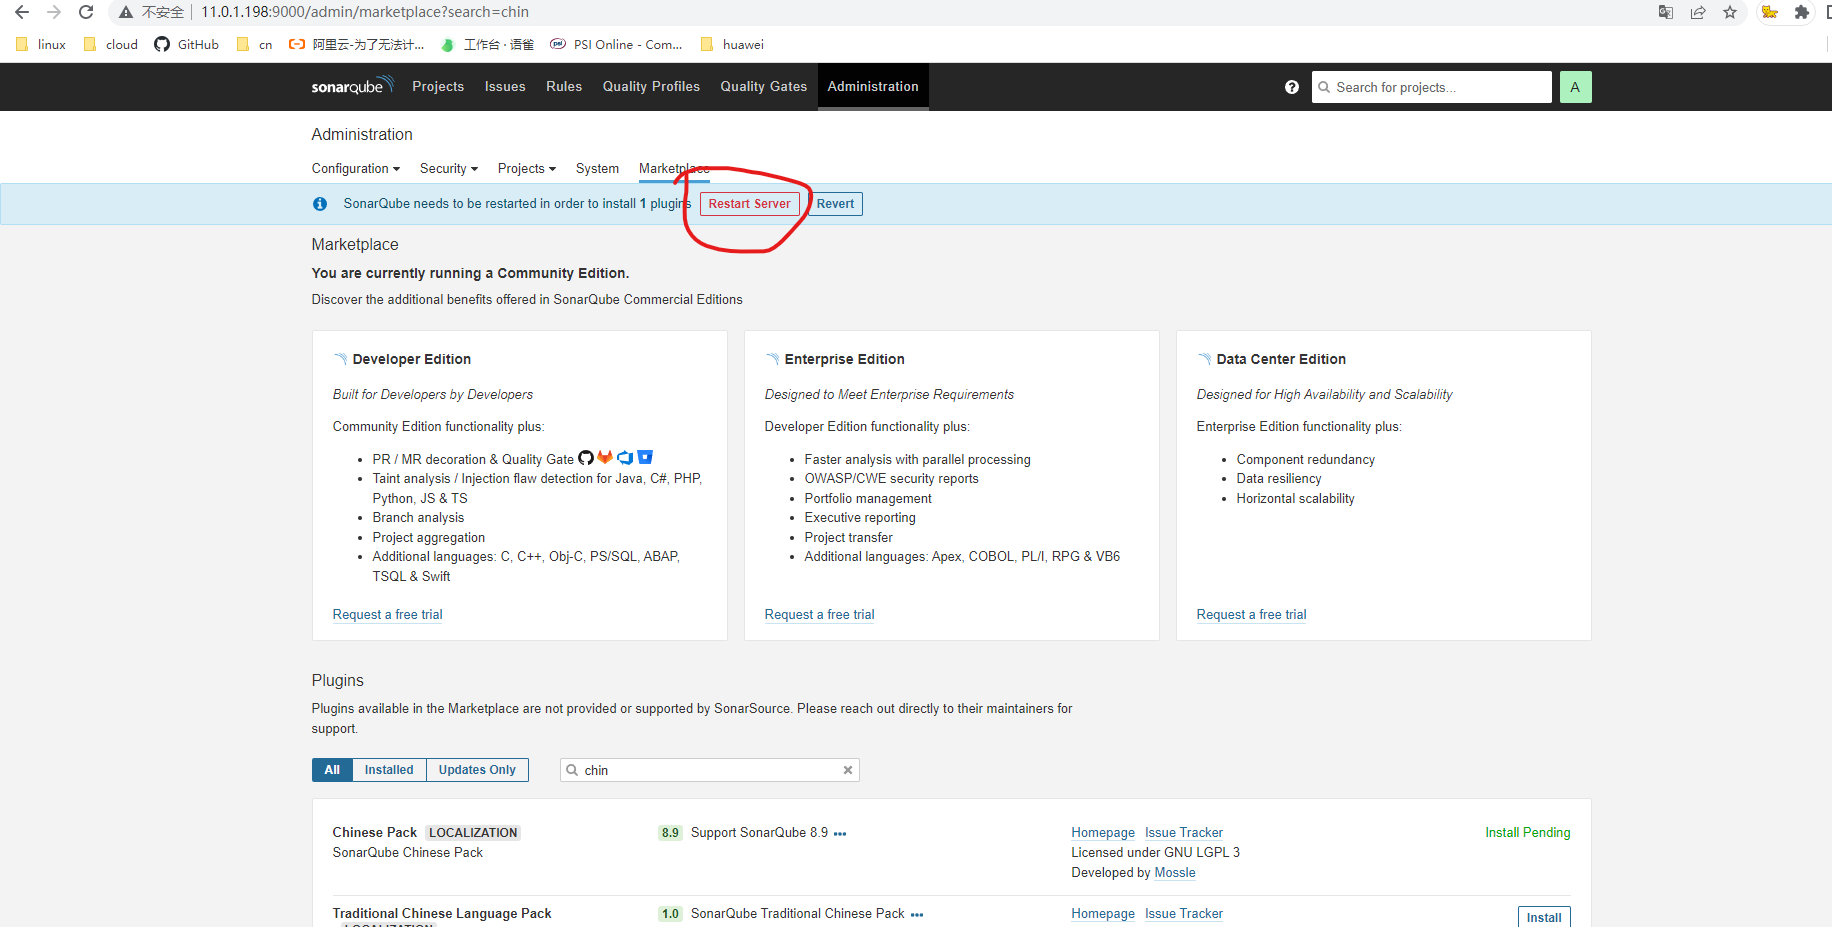Request a free trial of Data Center Edition
The width and height of the screenshot is (1832, 927).
click(1251, 615)
